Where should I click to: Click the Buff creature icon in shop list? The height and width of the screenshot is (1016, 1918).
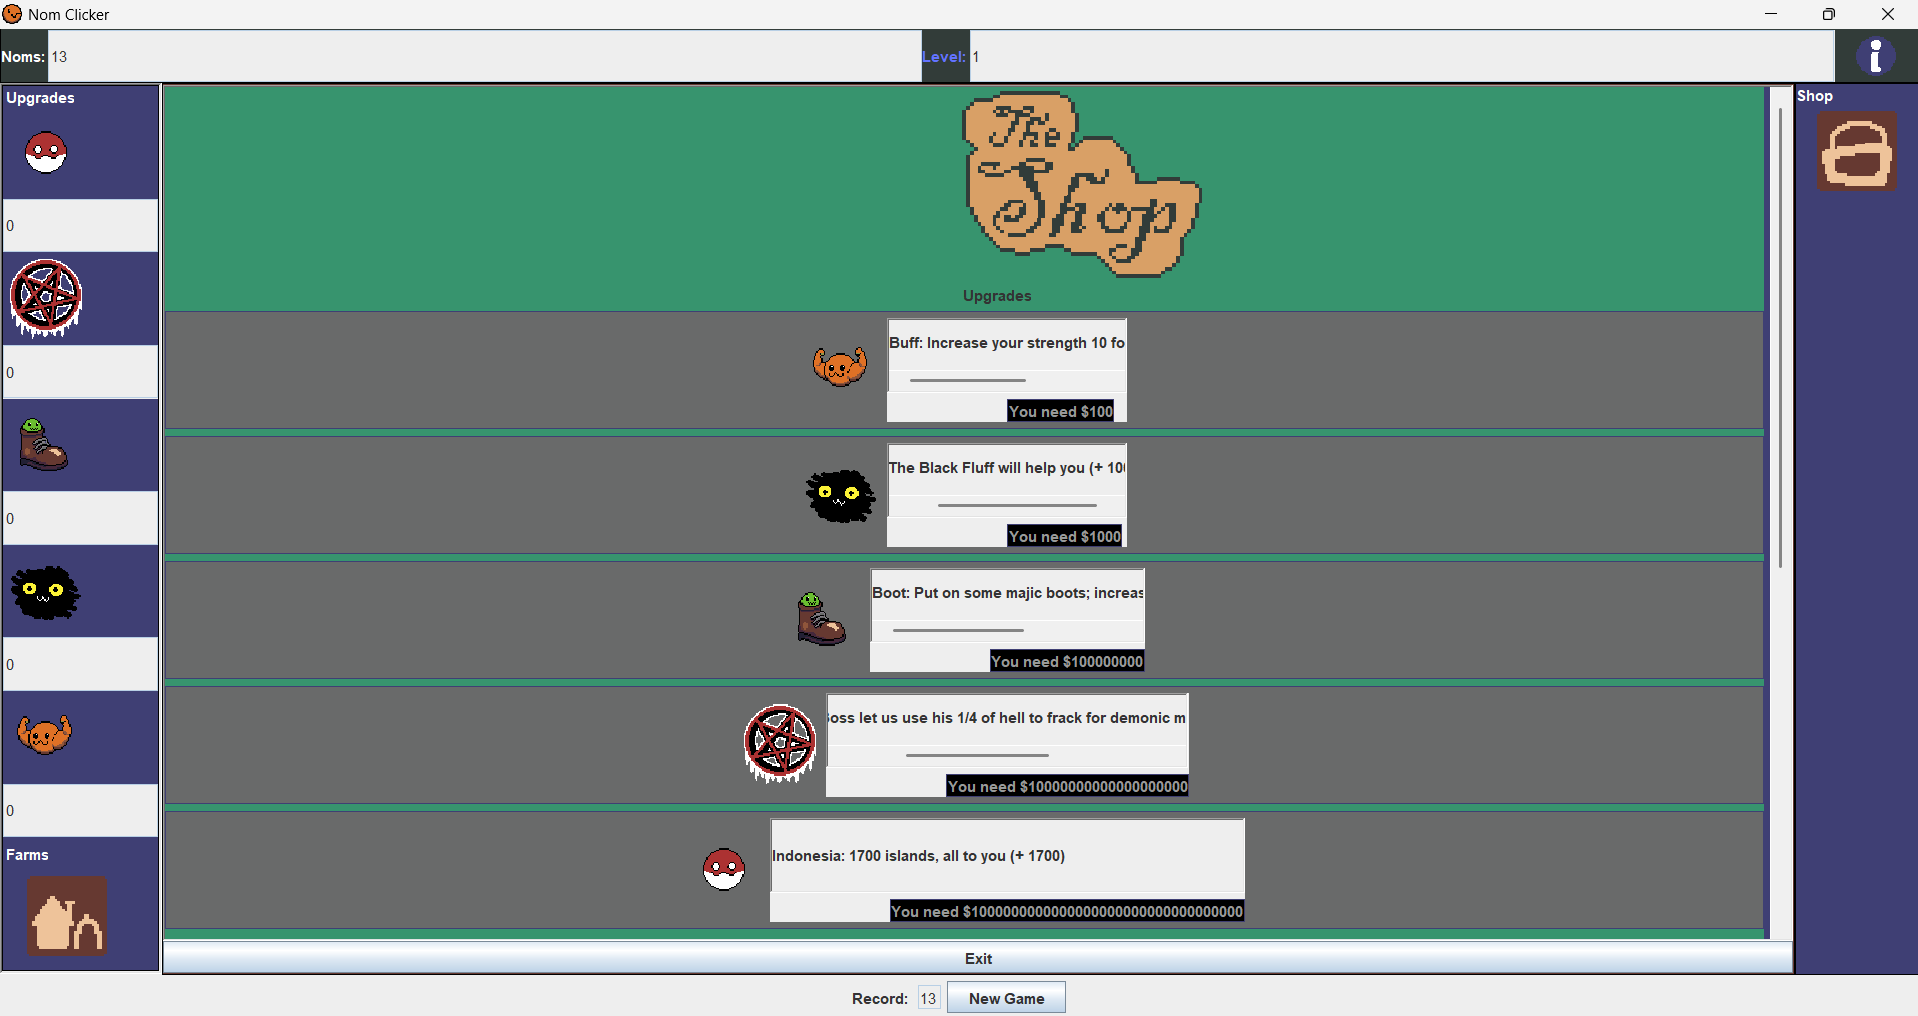point(839,367)
